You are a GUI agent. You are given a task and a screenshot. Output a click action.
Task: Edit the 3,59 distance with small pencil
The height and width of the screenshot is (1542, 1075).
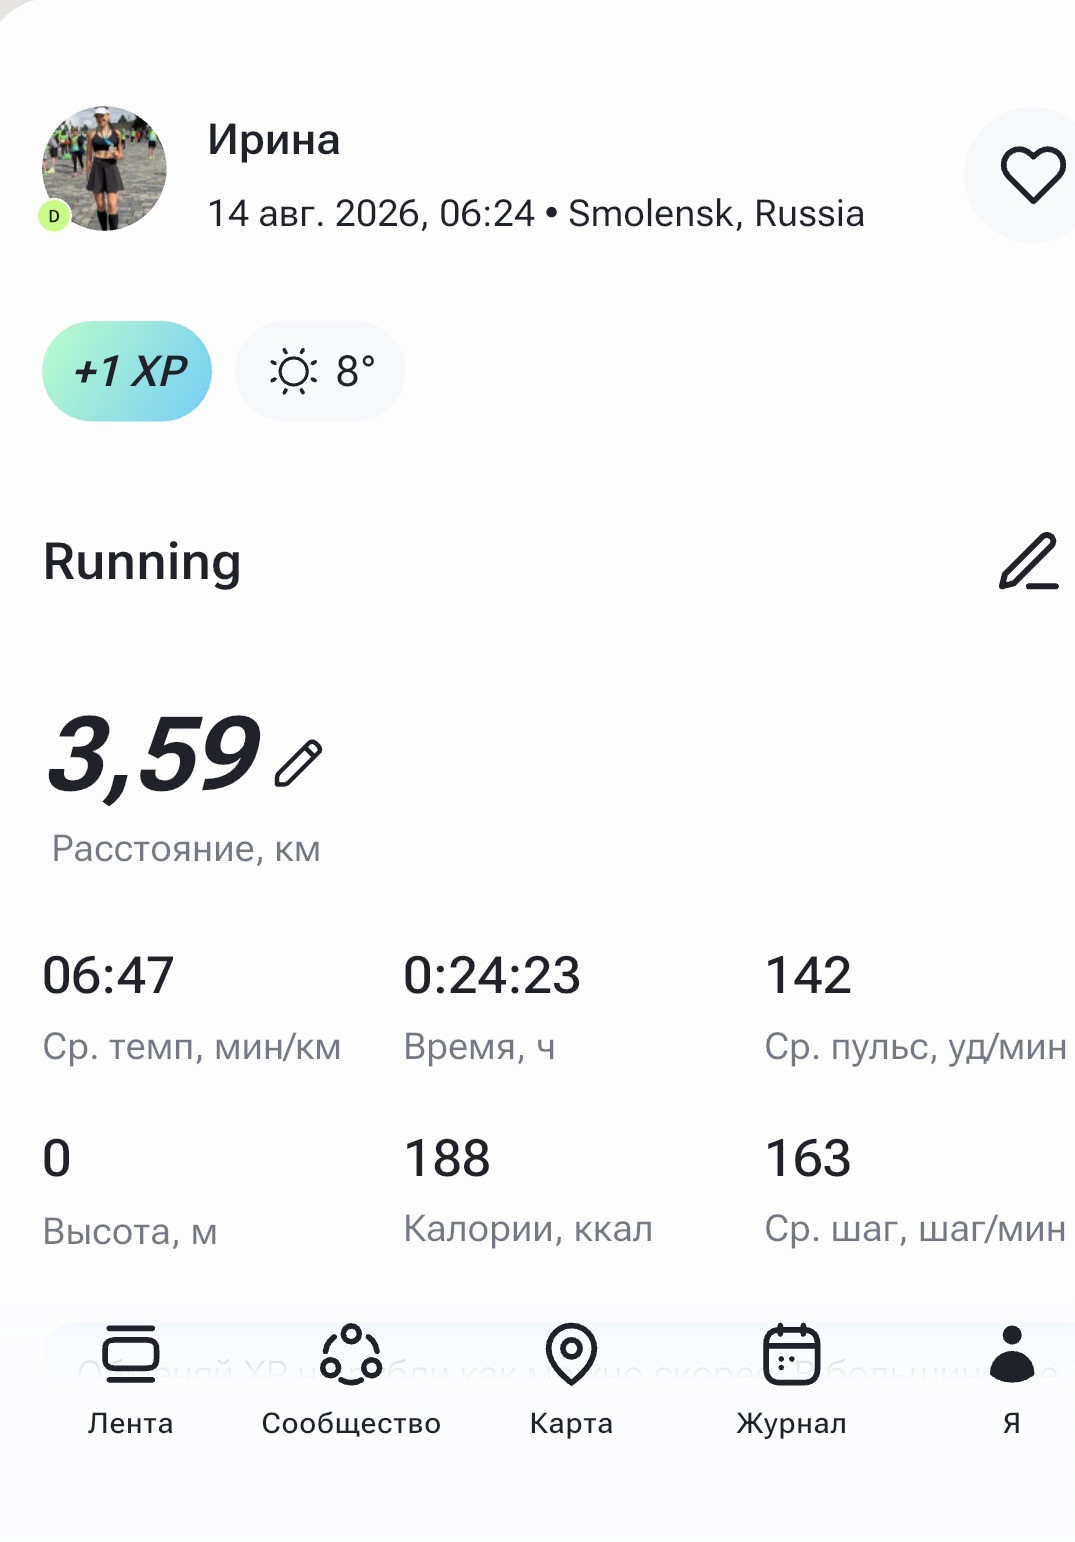(x=298, y=763)
